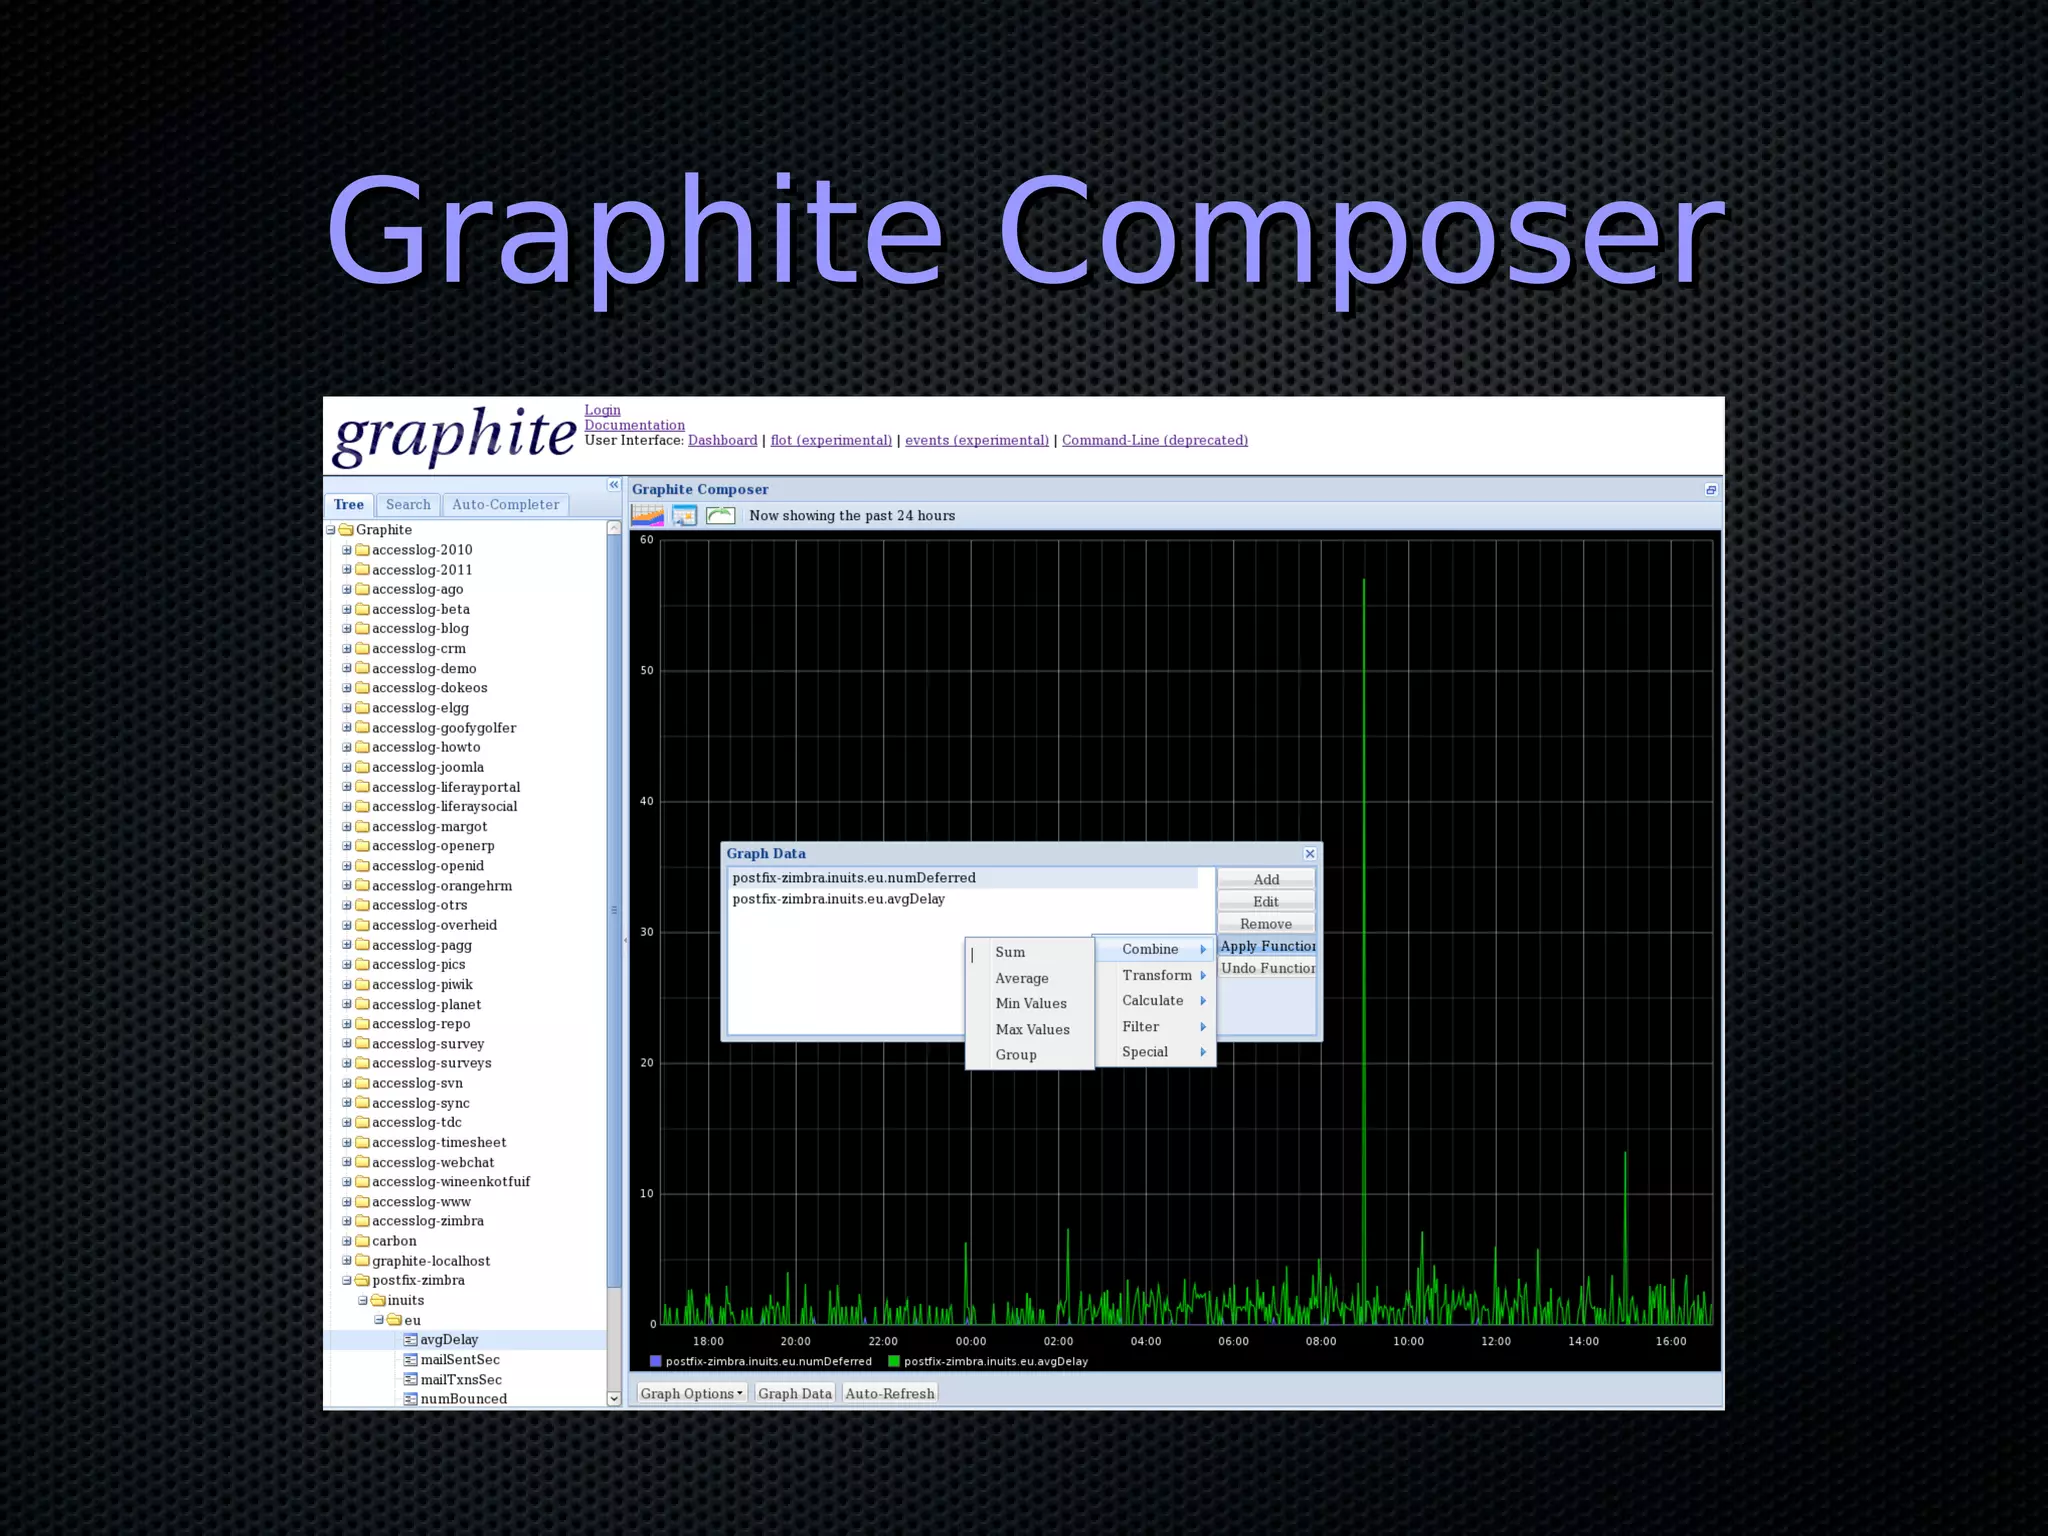
Task: Click the Add button in Graph Data
Action: pyautogui.click(x=1266, y=879)
